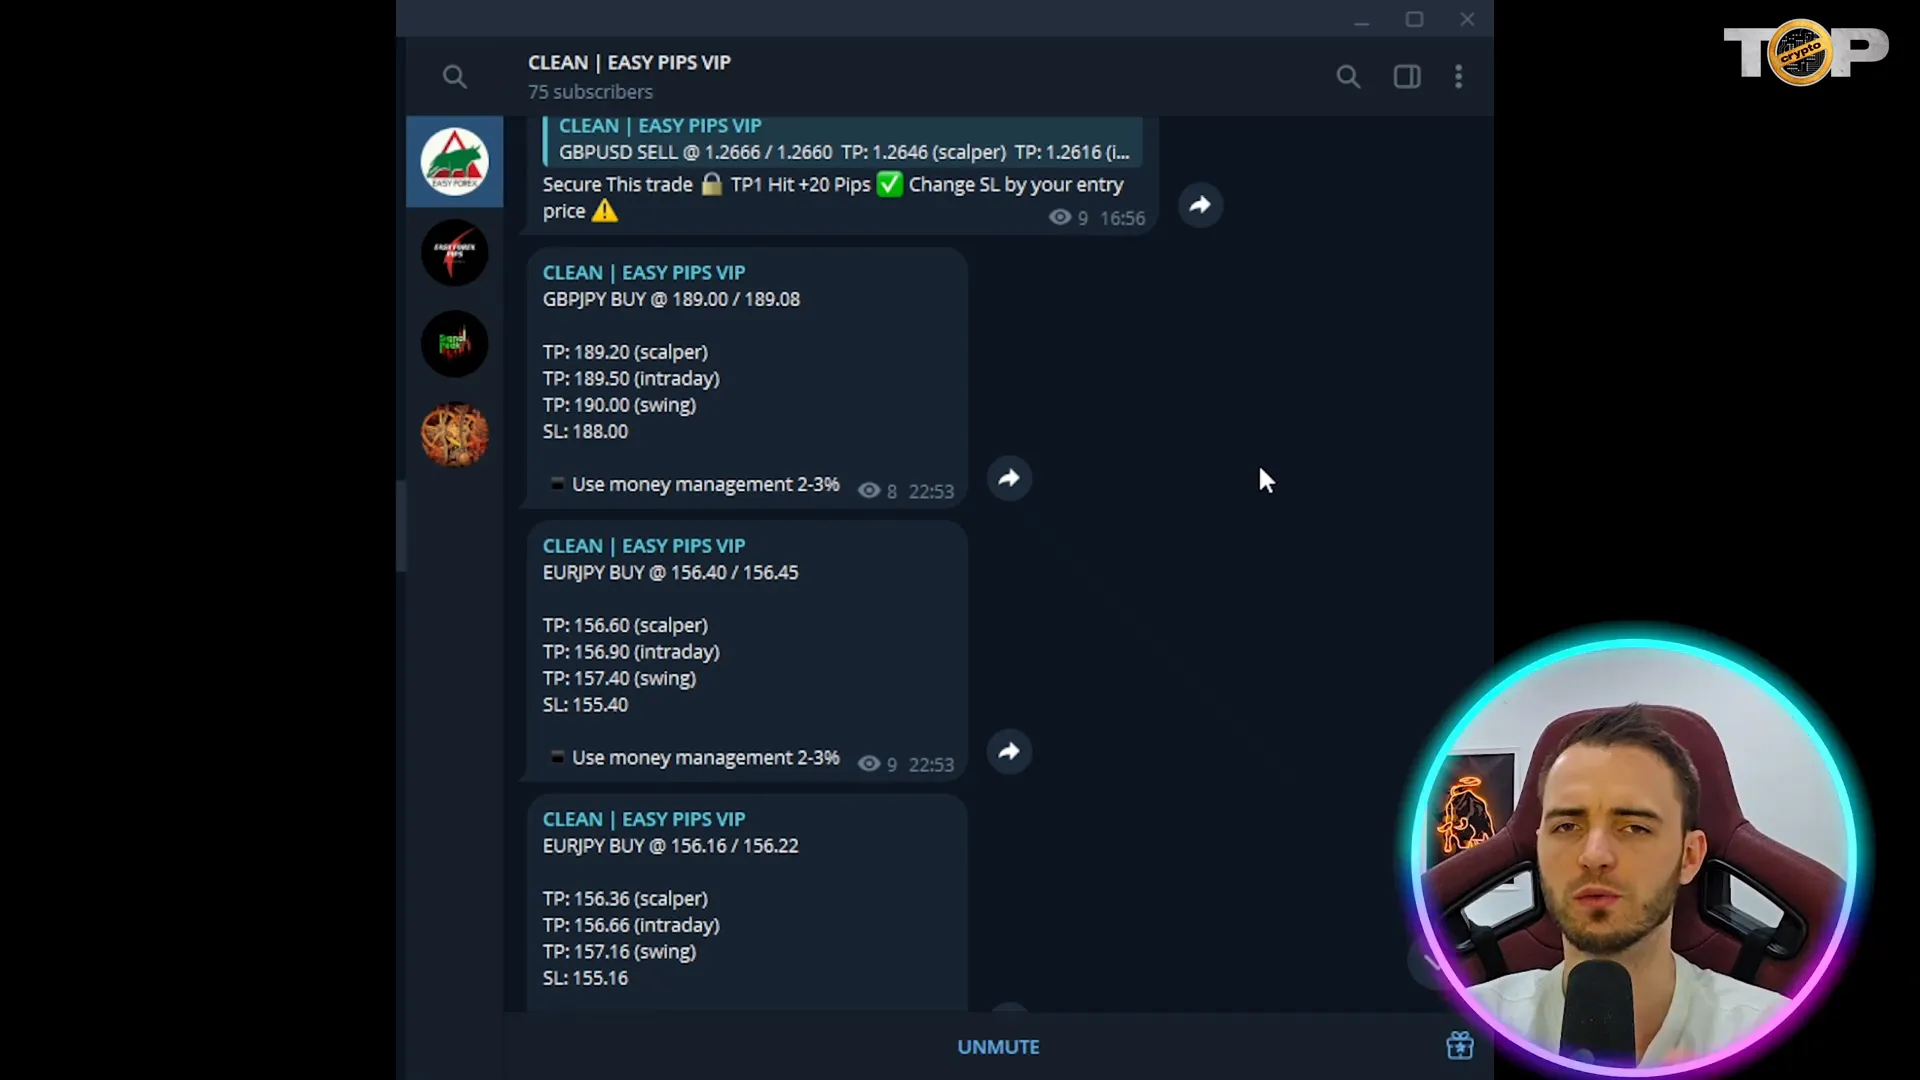Select the third sidebar channel icon
This screenshot has width=1920, height=1080.
point(456,345)
